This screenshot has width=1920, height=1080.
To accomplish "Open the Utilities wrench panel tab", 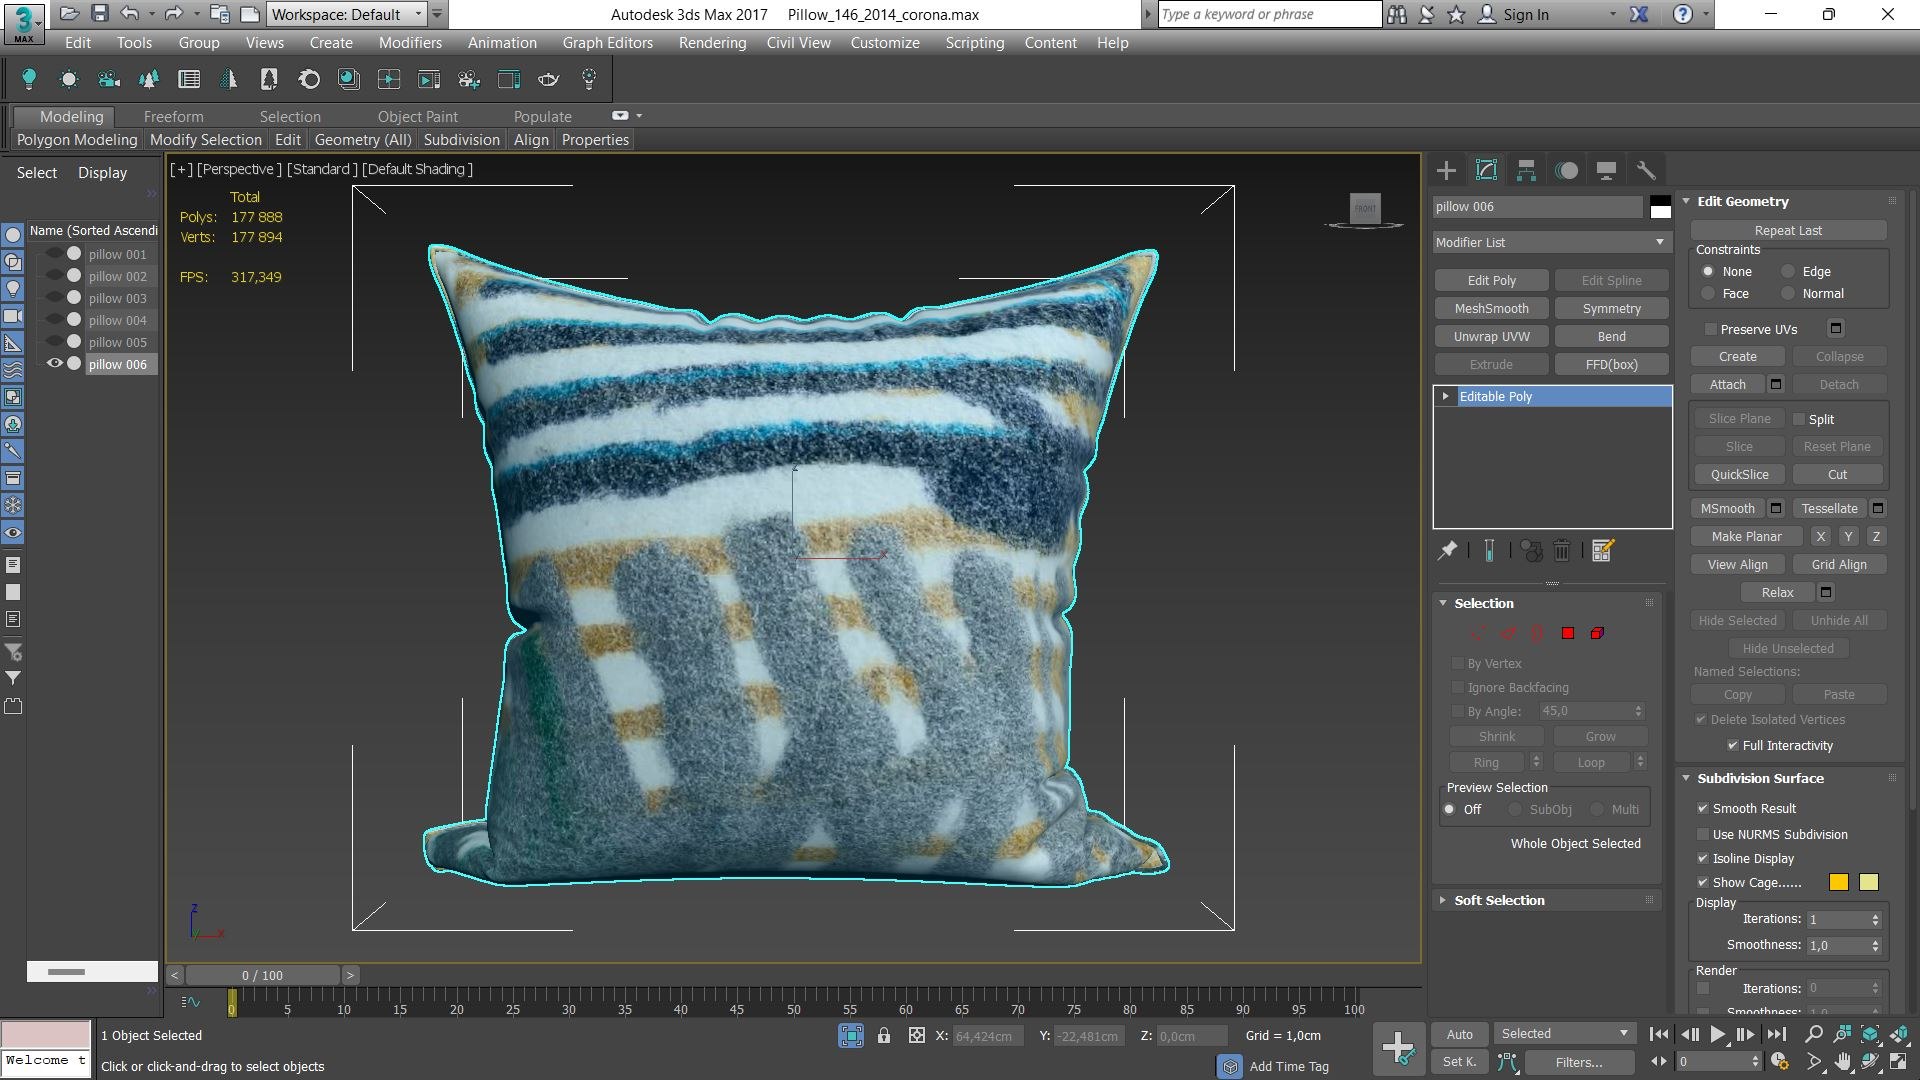I will tap(1646, 170).
